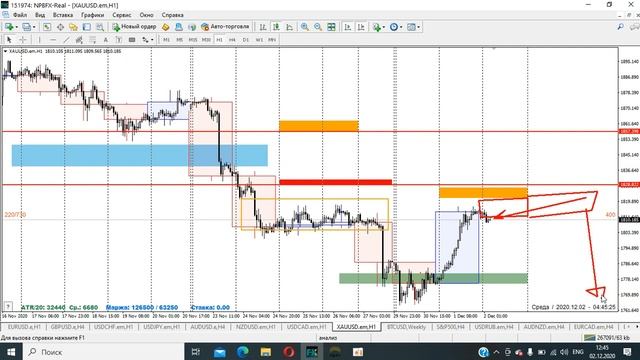Zoom in on the chart

304,27
